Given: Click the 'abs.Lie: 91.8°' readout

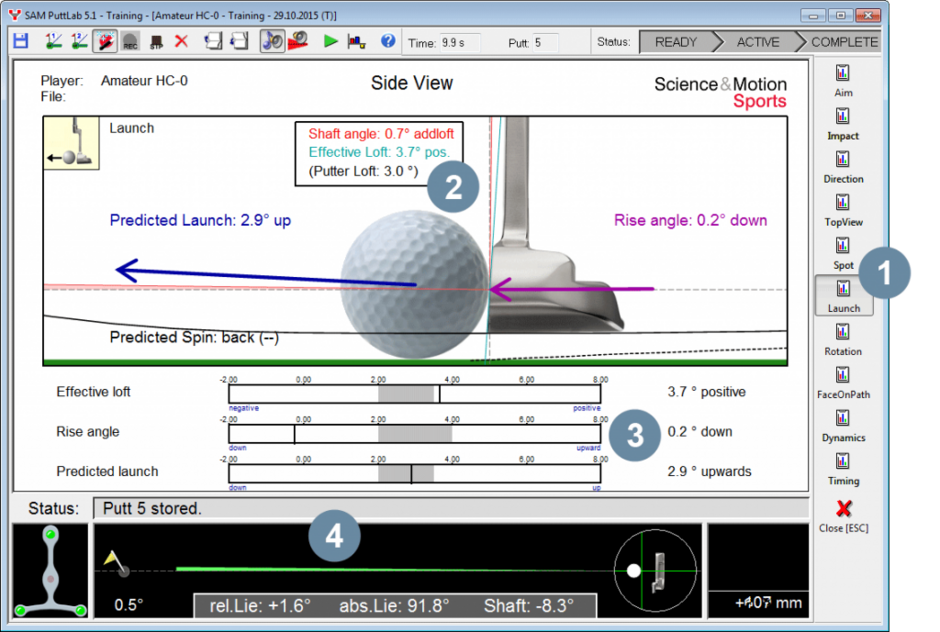Looking at the screenshot, I should tap(394, 606).
